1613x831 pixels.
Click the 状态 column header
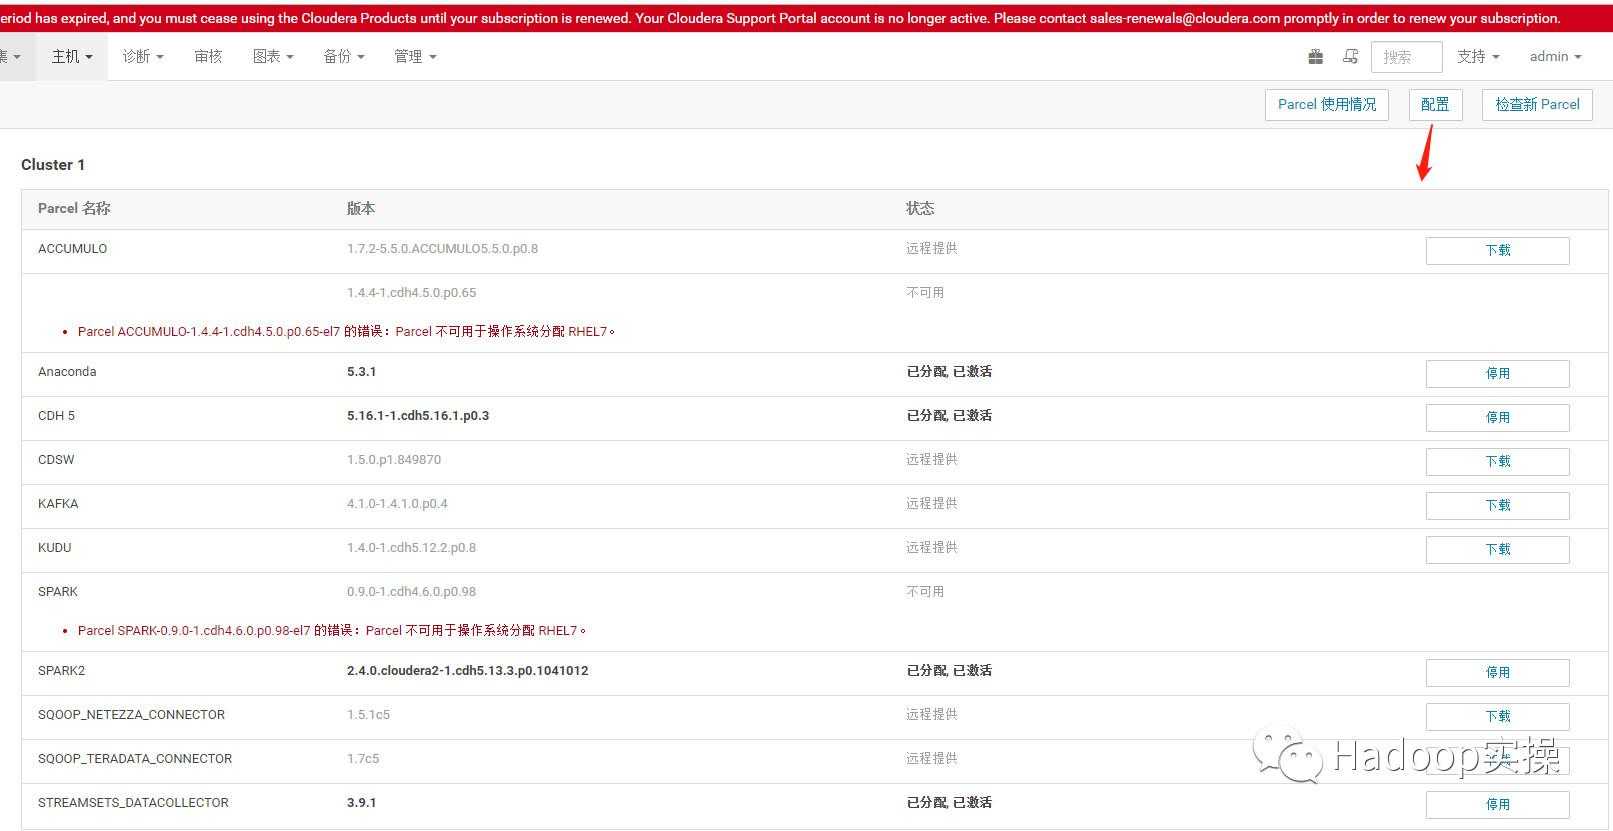(920, 208)
